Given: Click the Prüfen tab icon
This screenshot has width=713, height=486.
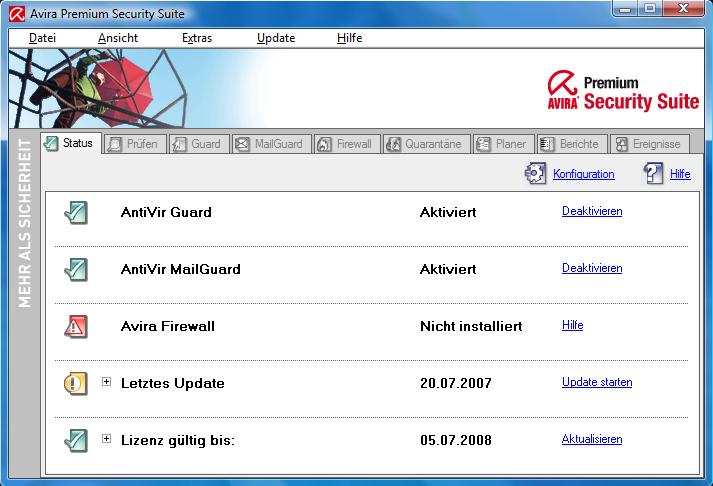Looking at the screenshot, I should coord(115,144).
